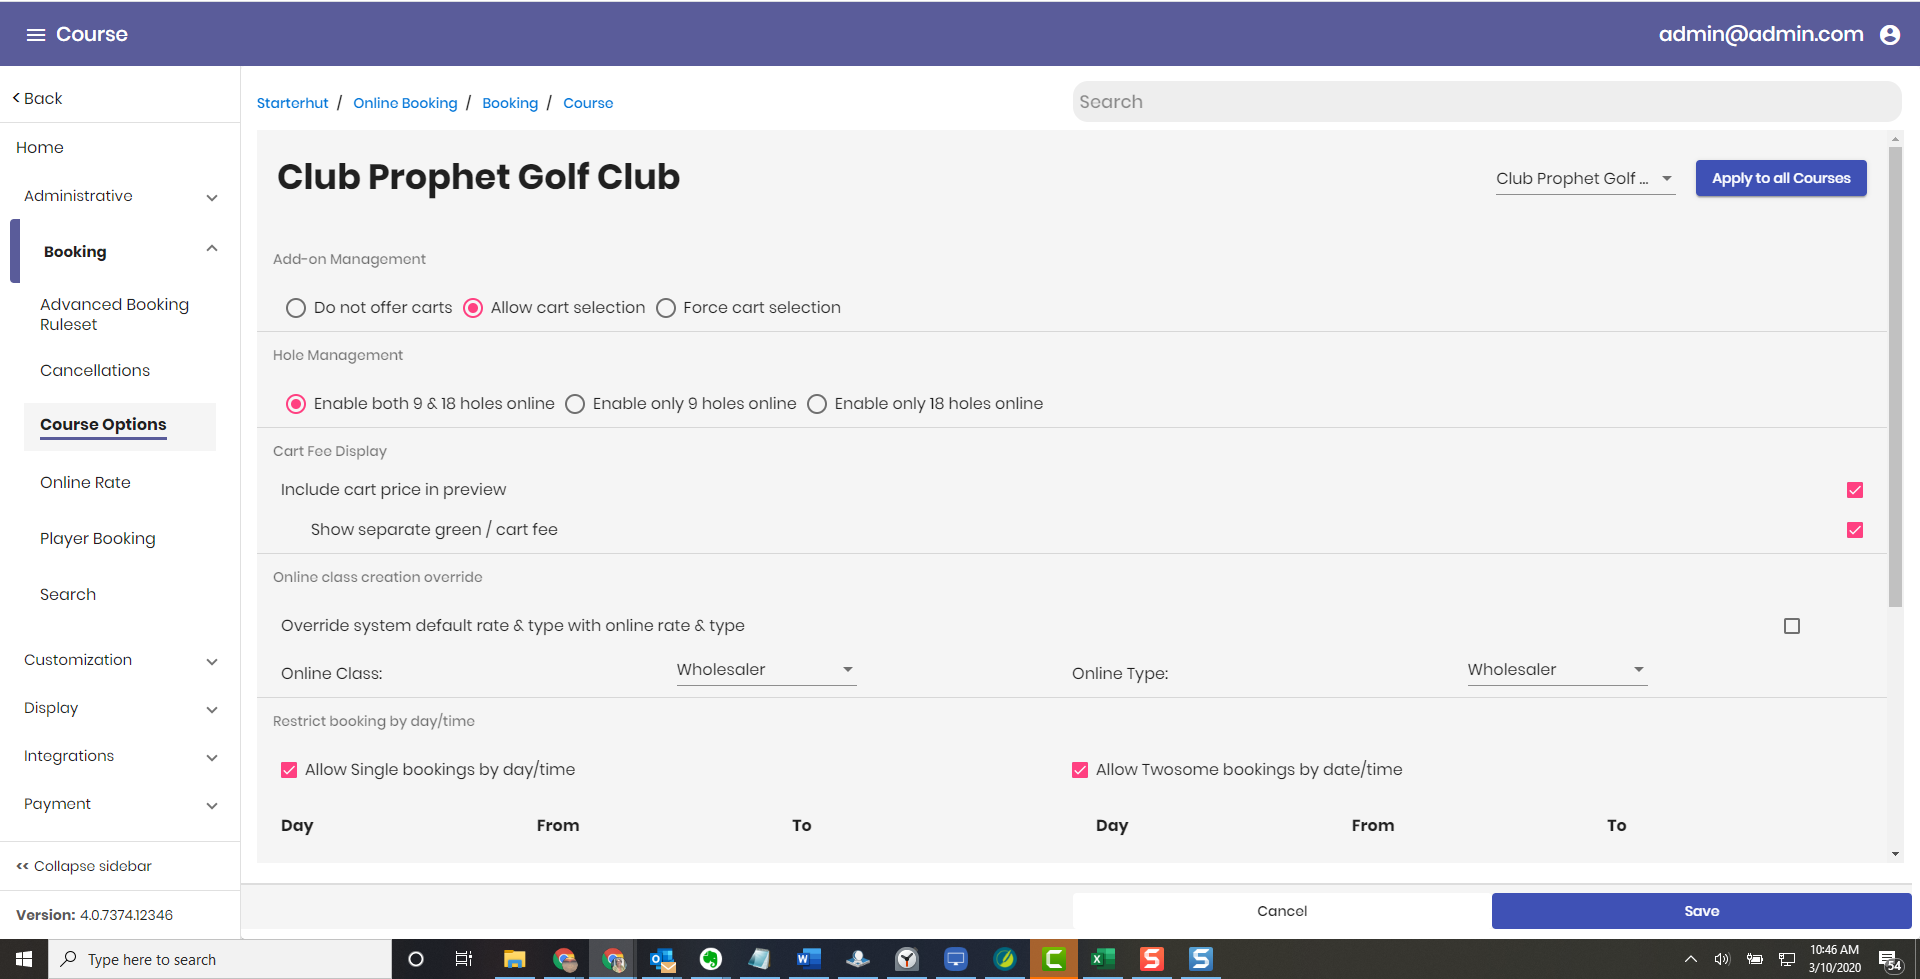Open Search item in sidebar
The width and height of the screenshot is (1920, 979).
point(68,595)
